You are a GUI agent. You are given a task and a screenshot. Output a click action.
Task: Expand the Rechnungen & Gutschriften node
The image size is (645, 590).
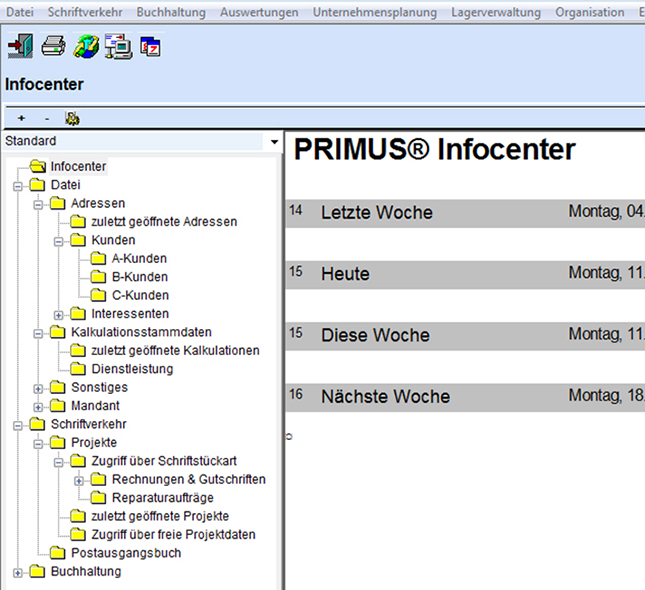tap(79, 480)
